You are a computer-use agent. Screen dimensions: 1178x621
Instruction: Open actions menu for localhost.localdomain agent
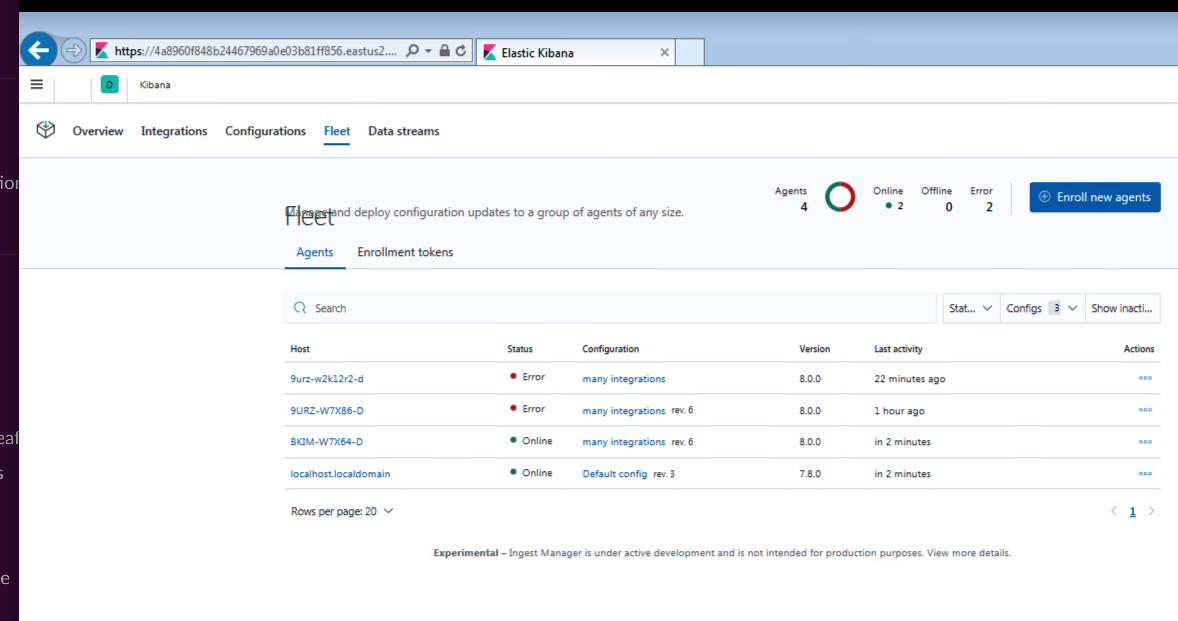(1143, 473)
